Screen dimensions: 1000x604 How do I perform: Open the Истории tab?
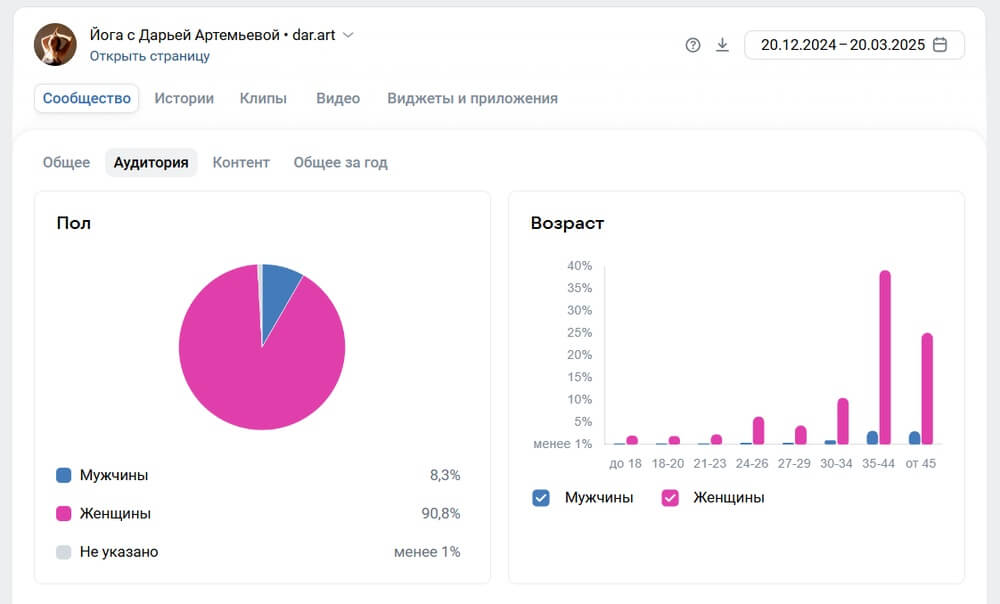tap(184, 98)
